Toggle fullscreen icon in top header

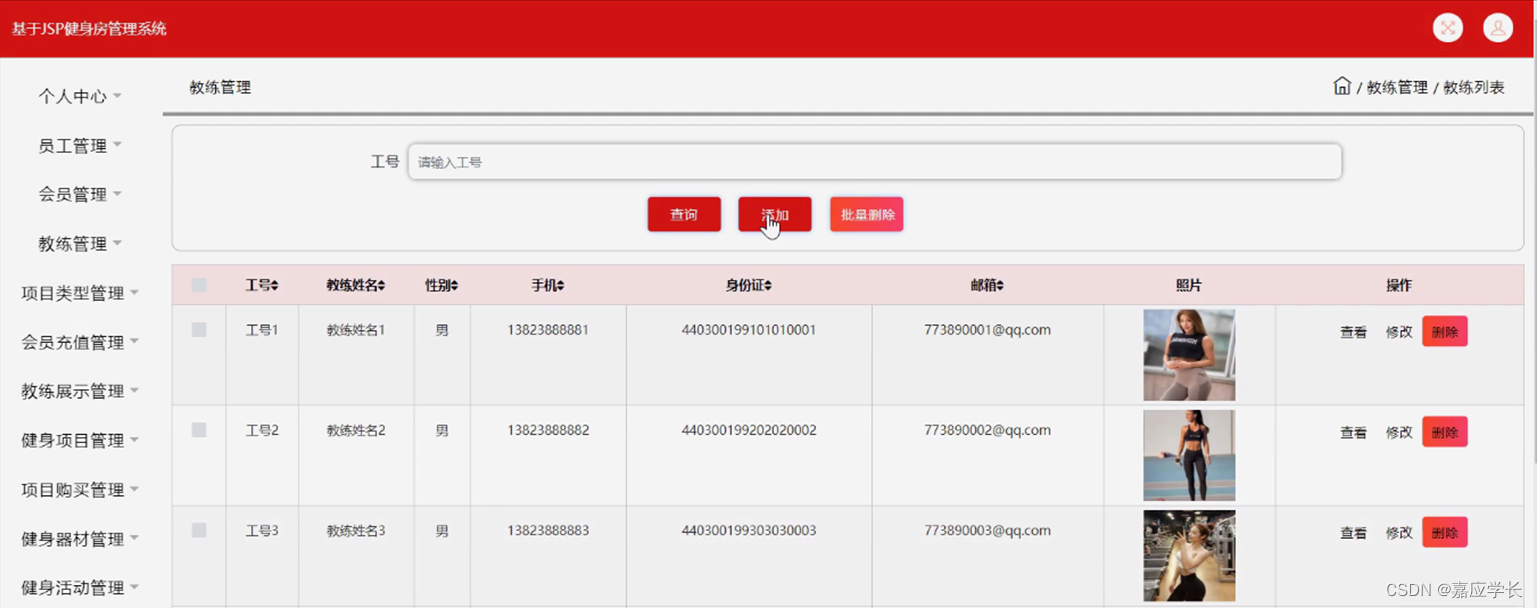coord(1447,28)
